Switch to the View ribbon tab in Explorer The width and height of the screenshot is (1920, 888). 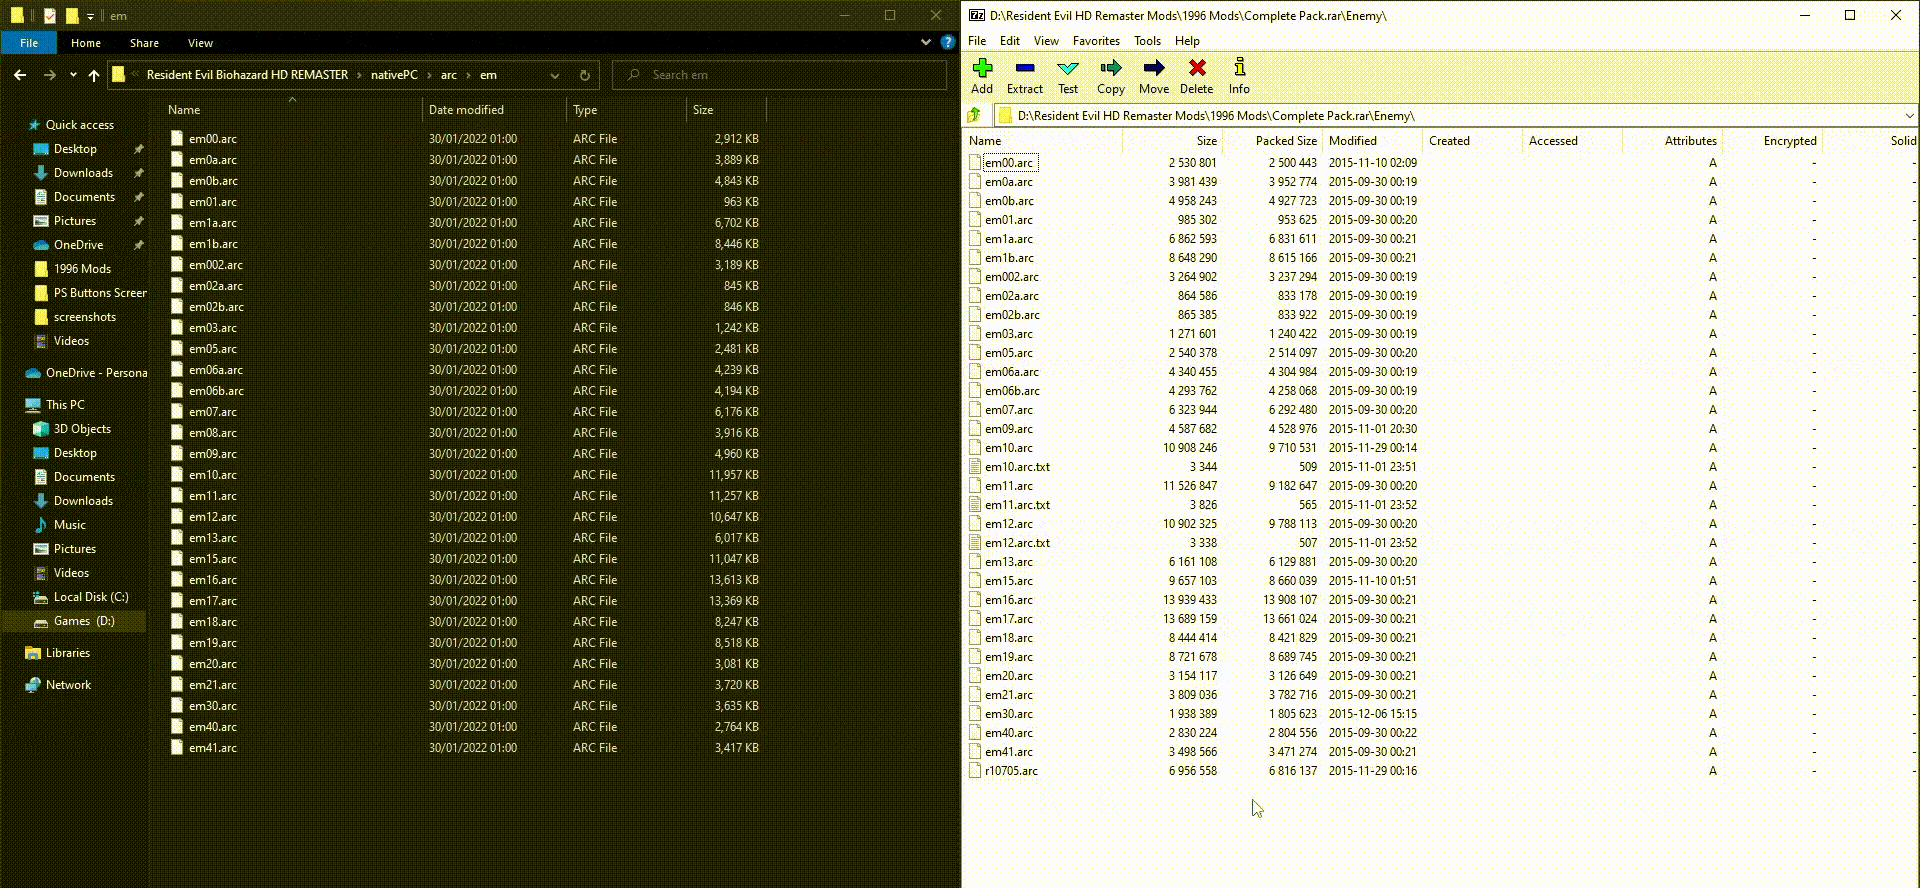click(x=200, y=42)
